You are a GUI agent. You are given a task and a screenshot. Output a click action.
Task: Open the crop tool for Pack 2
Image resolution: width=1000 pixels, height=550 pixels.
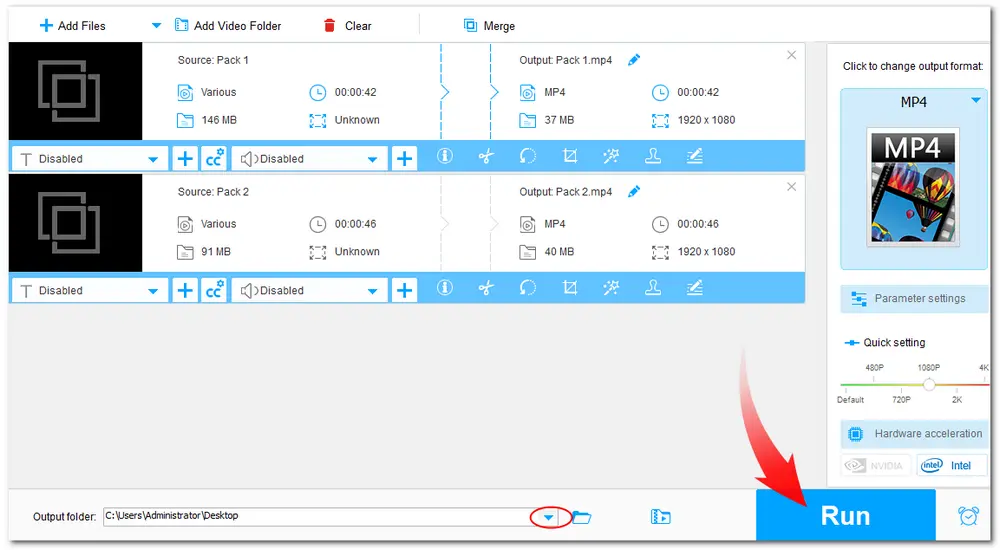pos(570,289)
